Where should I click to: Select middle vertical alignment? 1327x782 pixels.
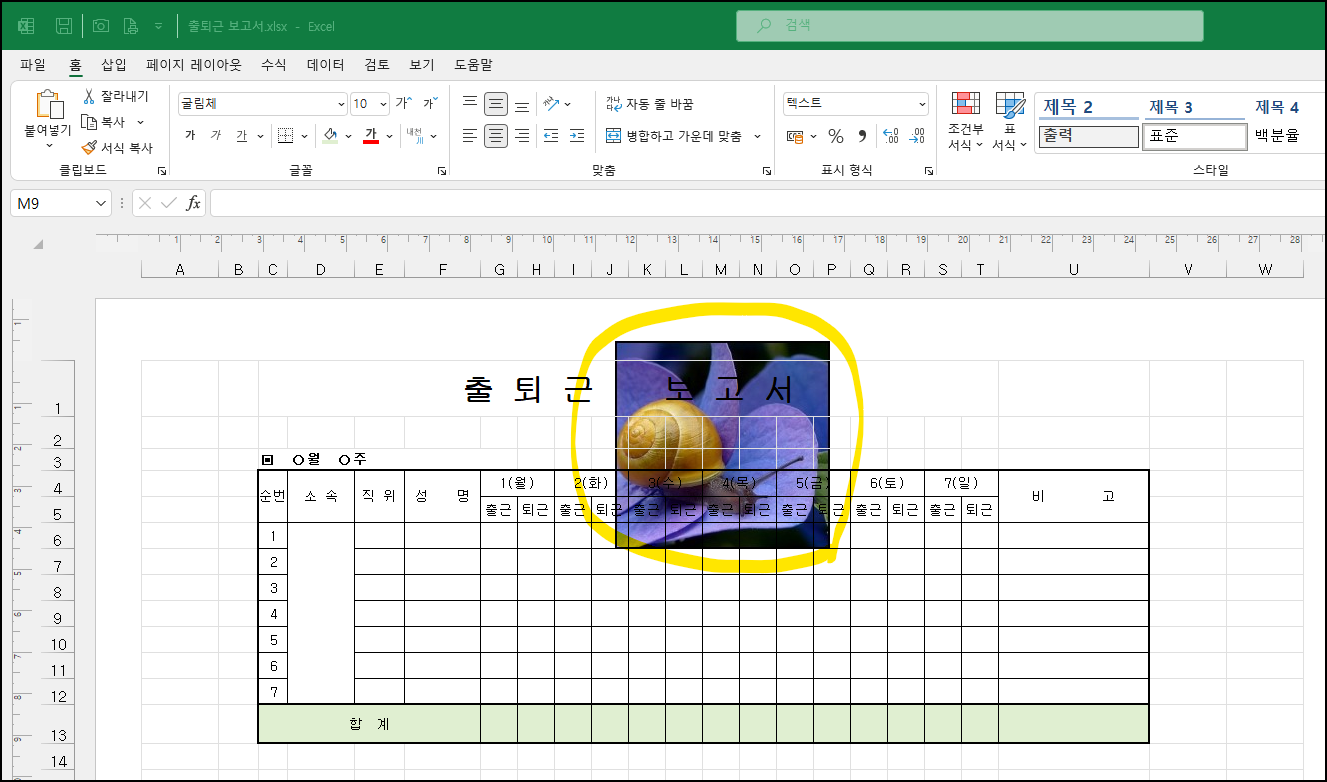click(x=496, y=103)
